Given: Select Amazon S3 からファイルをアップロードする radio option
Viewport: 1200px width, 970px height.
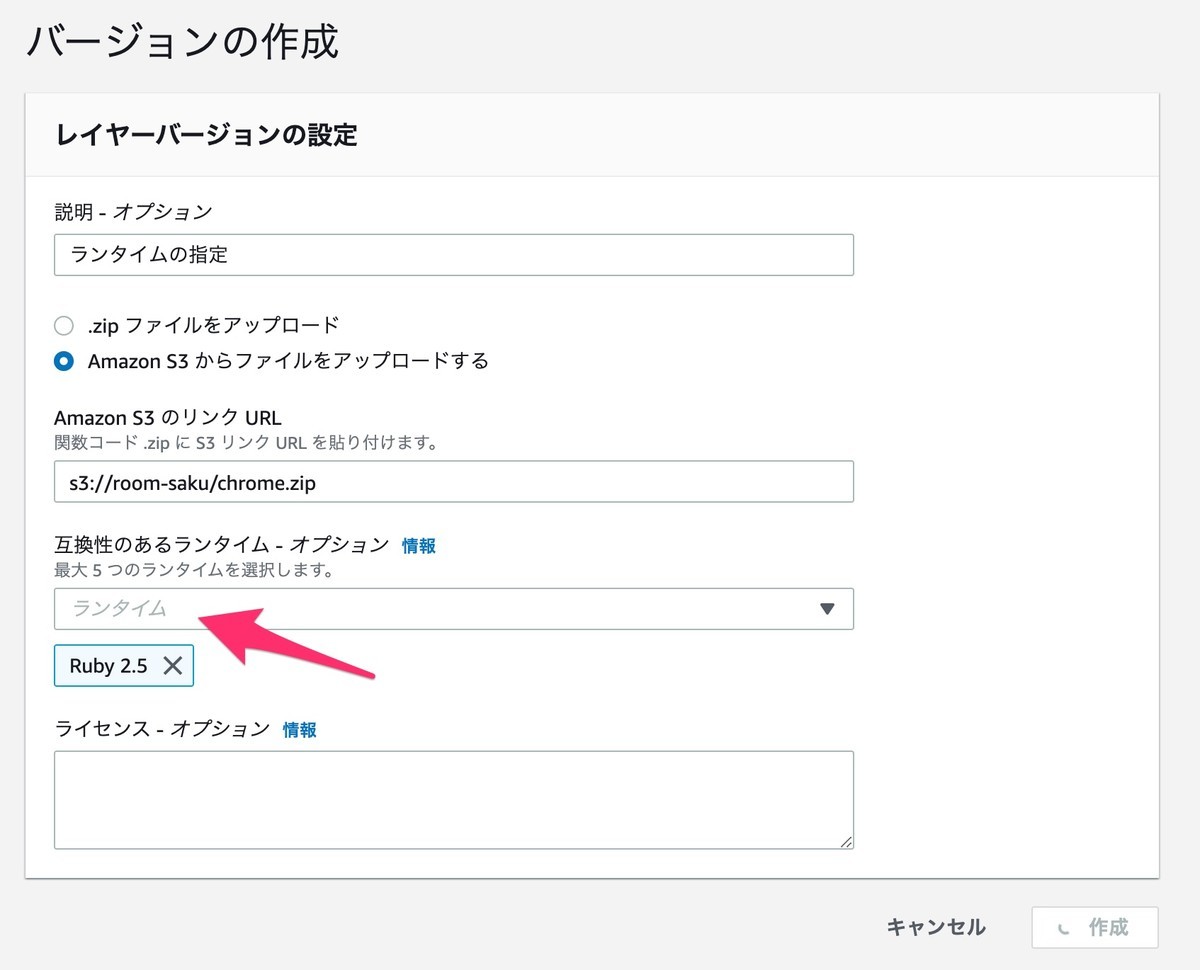Looking at the screenshot, I should click(x=64, y=361).
